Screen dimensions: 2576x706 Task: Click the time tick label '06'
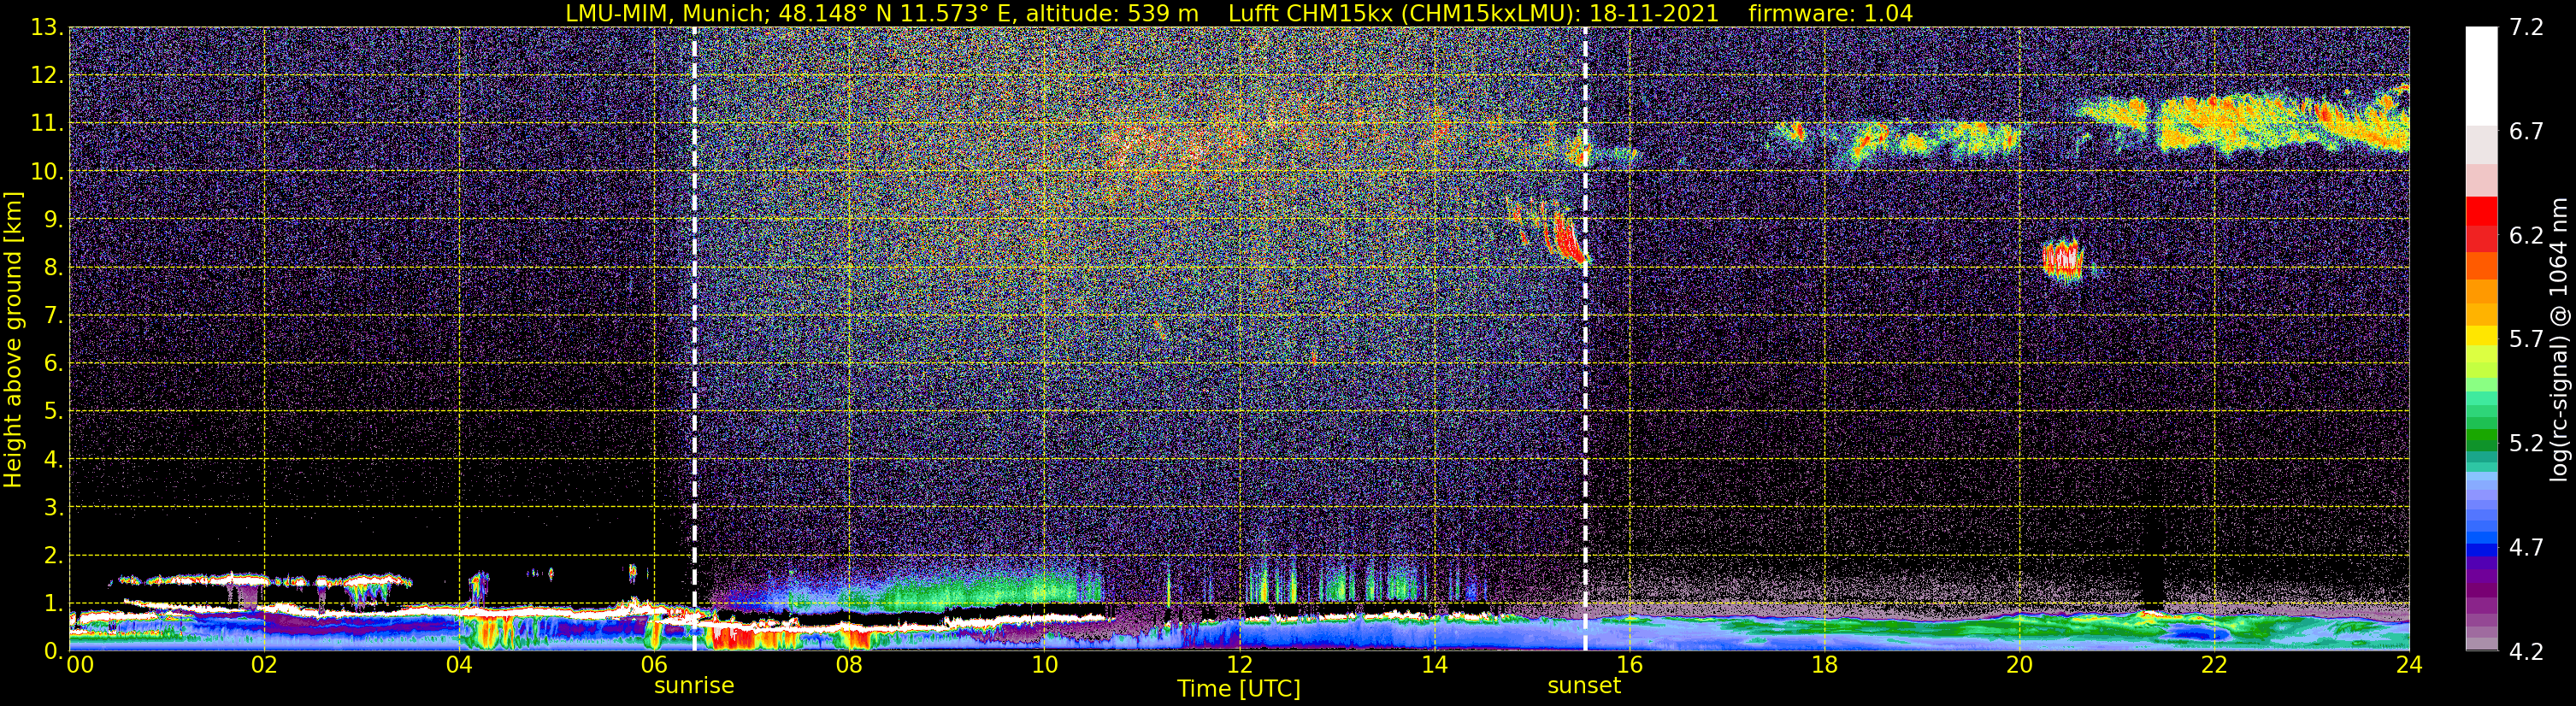654,665
